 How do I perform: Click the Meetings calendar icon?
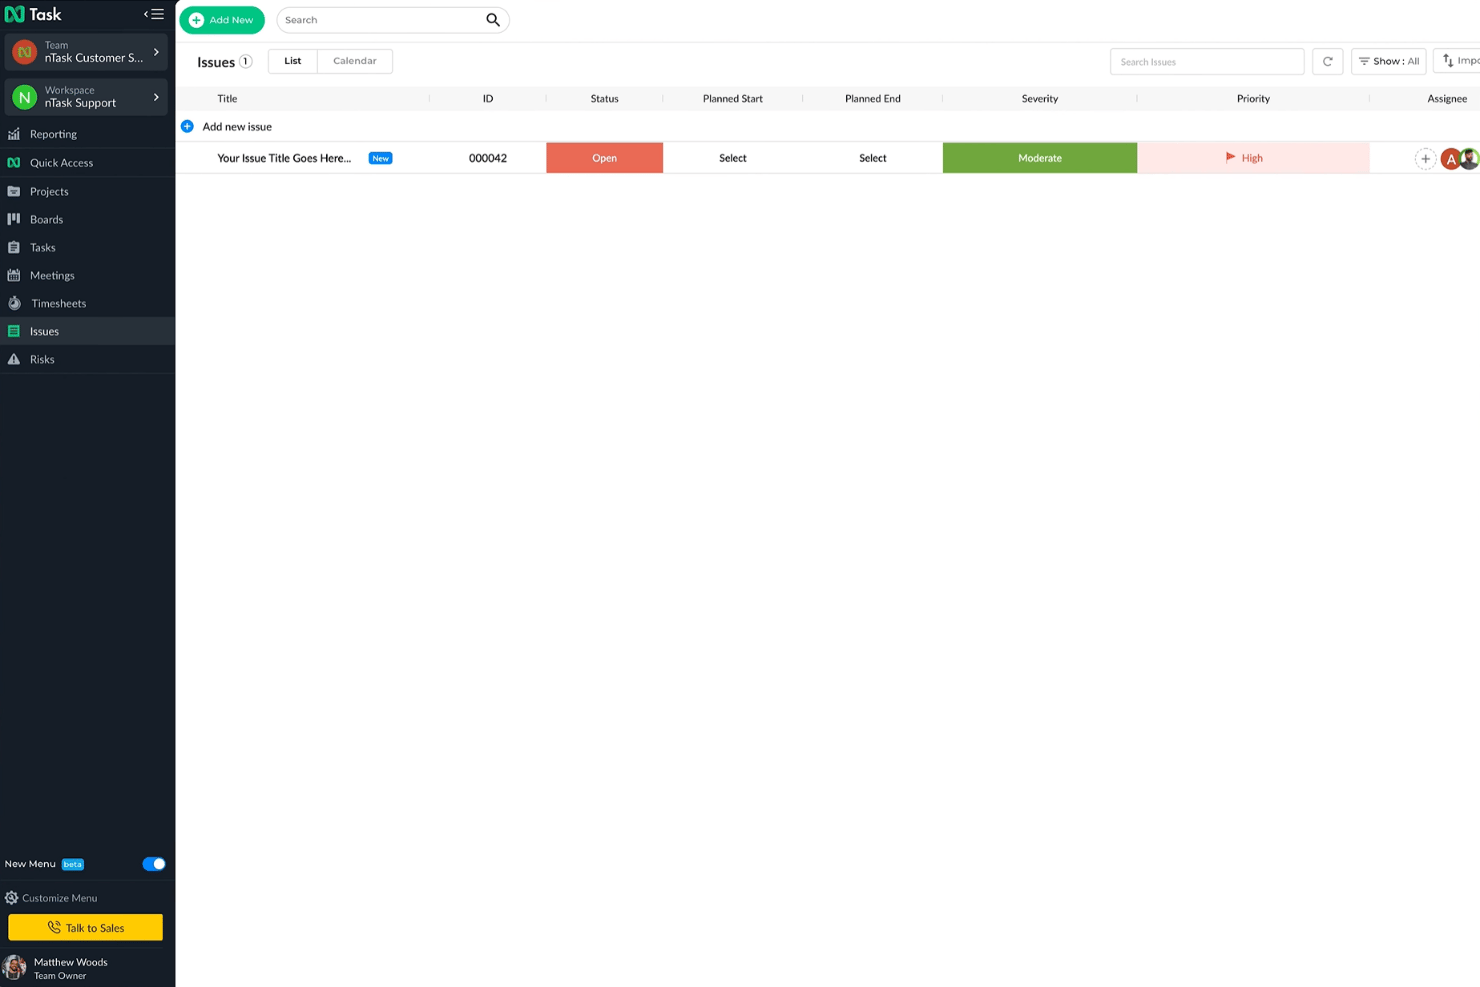point(14,275)
